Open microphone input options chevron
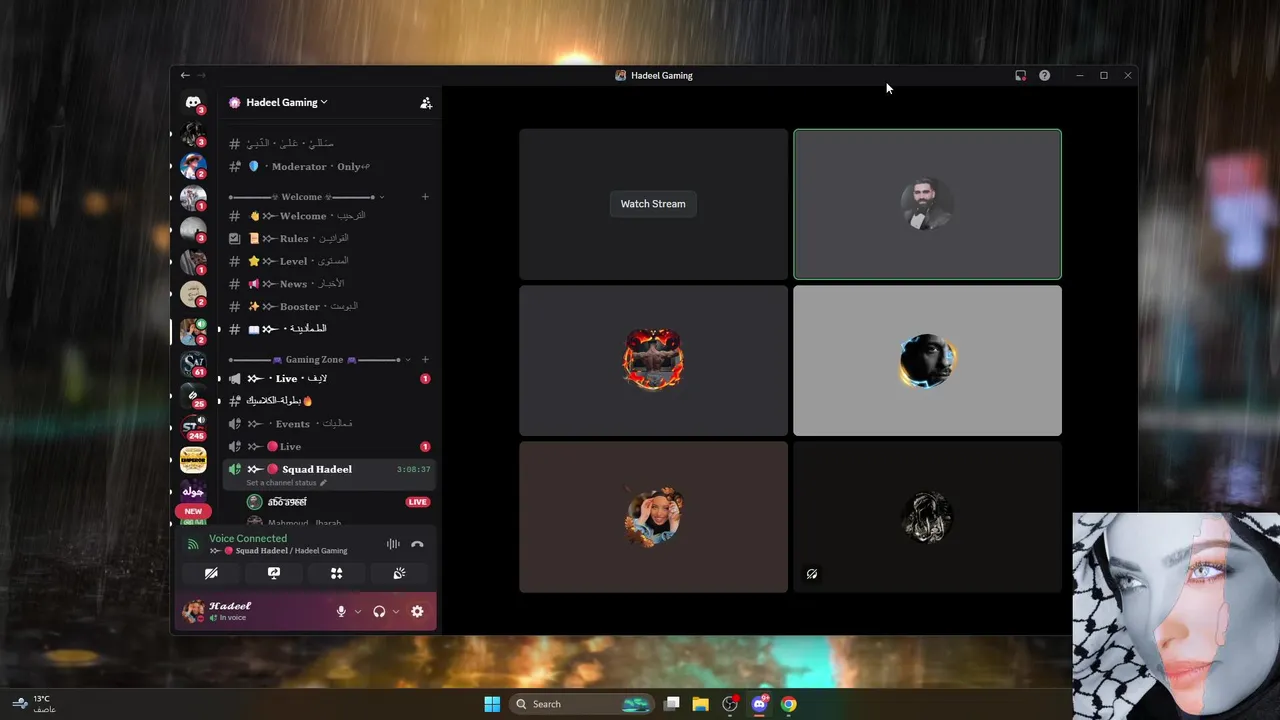The width and height of the screenshot is (1280, 720). pos(358,611)
